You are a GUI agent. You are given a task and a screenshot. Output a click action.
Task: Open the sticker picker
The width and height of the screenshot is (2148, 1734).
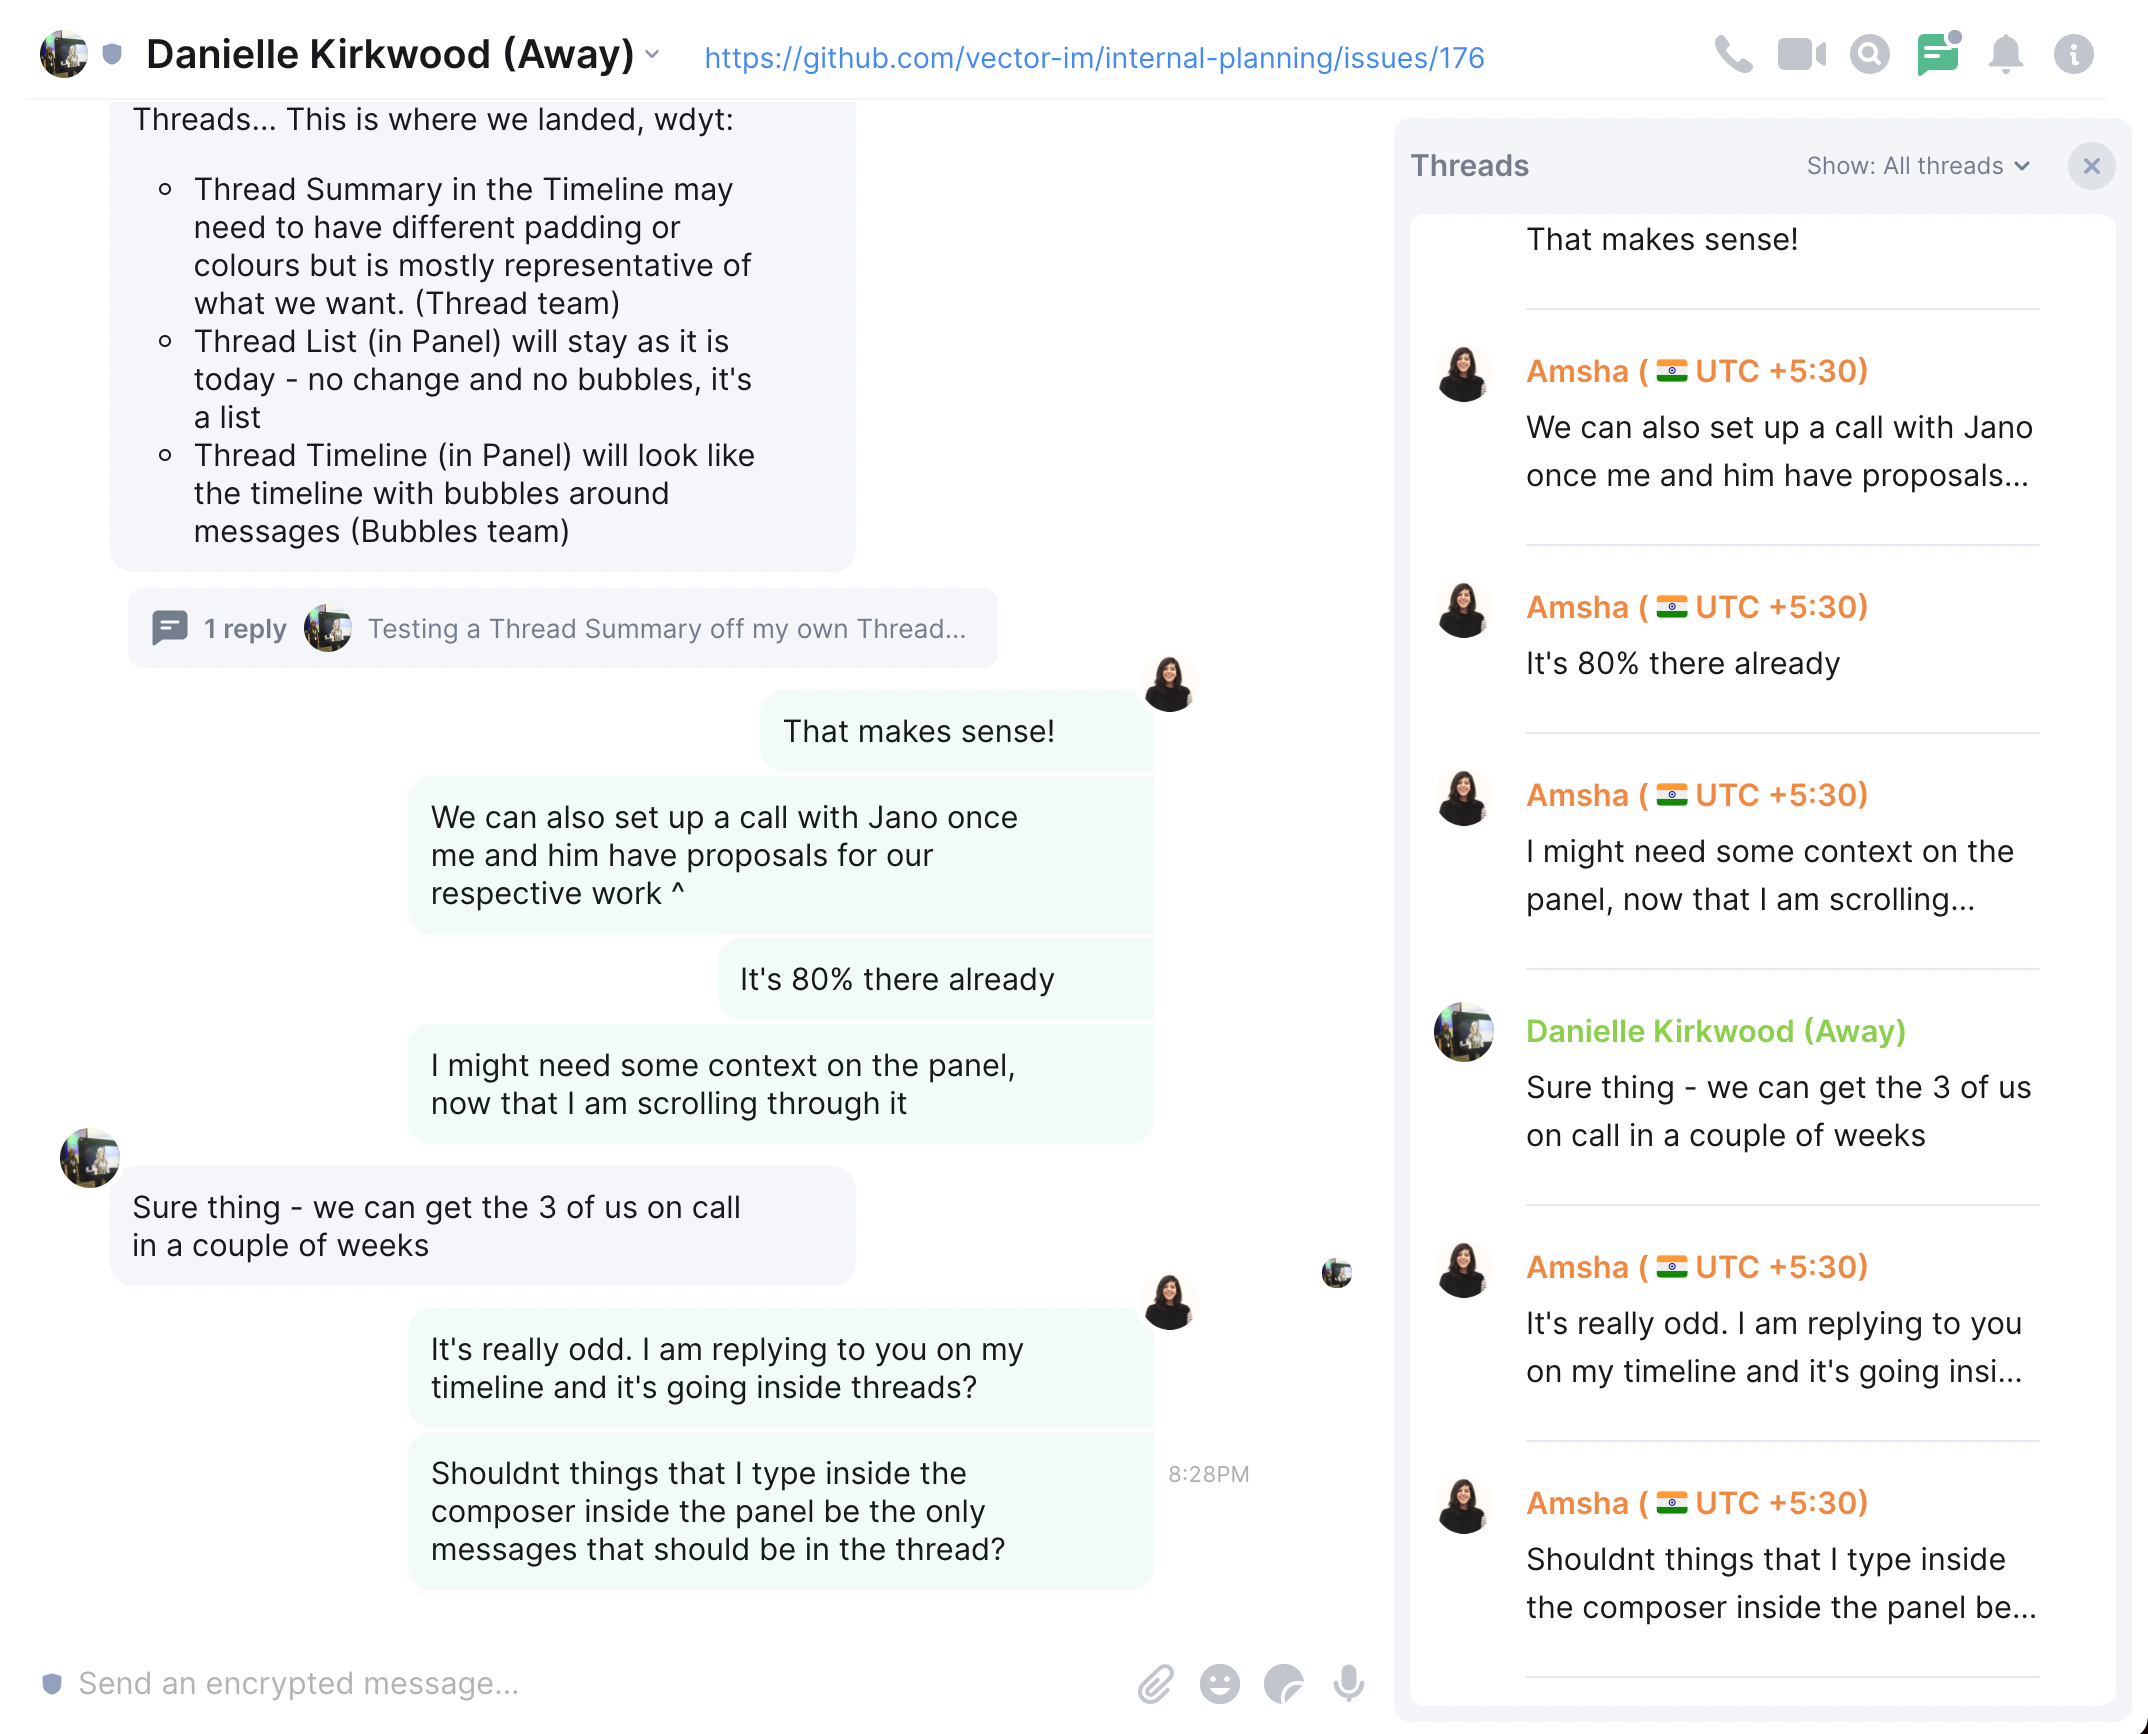pyautogui.click(x=1284, y=1683)
